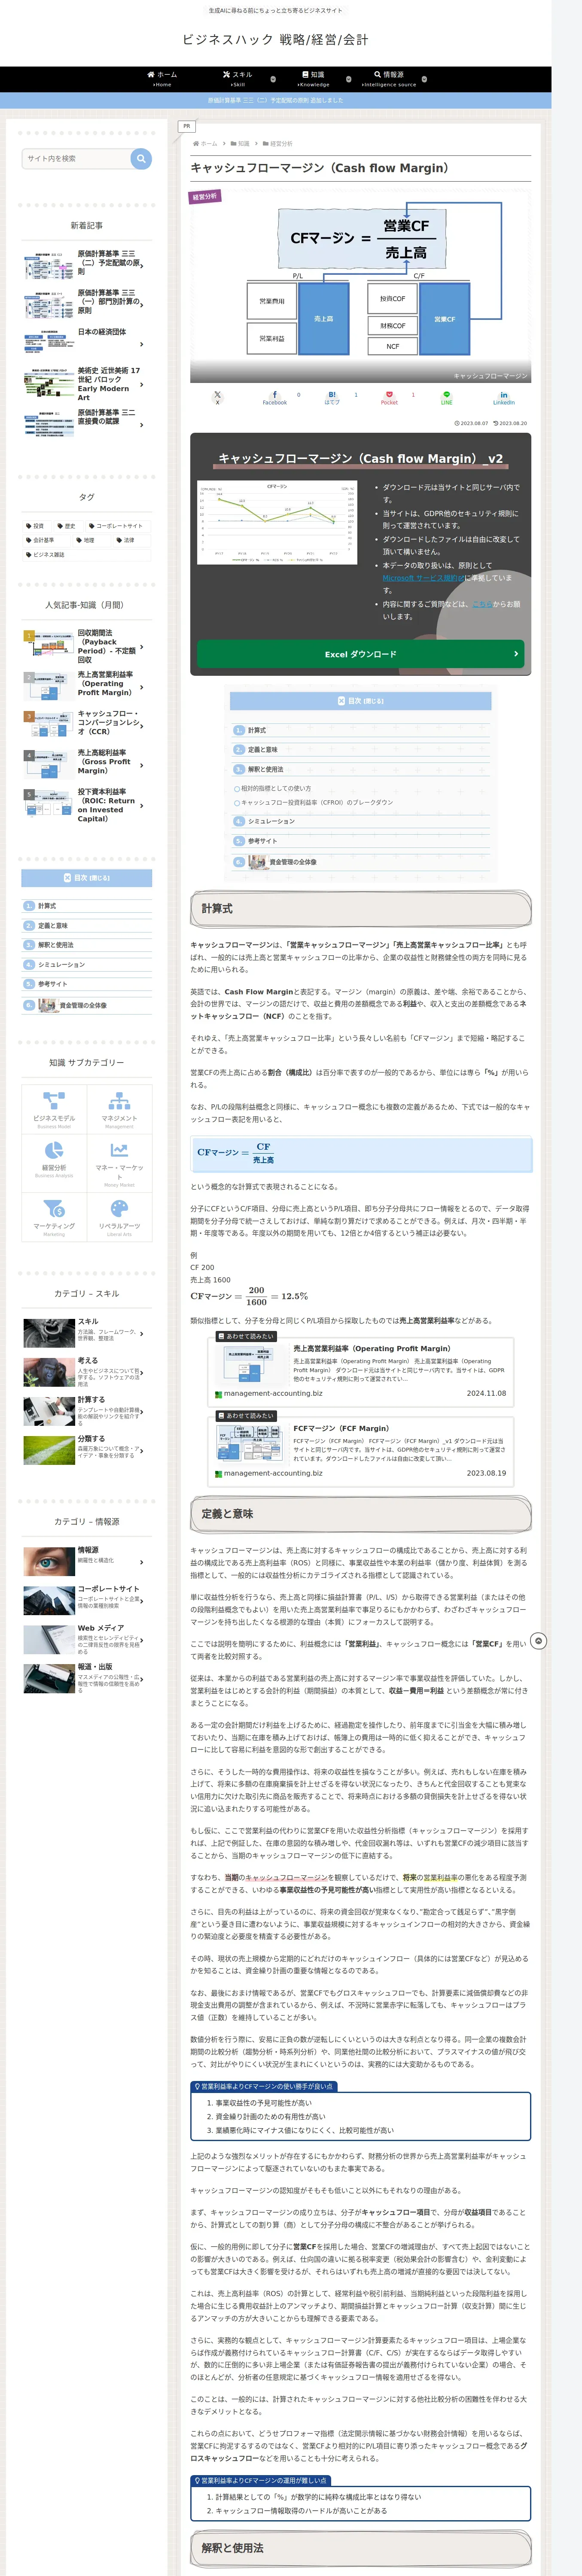This screenshot has height=2576, width=582.
Task: Open the ホーム navigation menu item
Action: click(x=162, y=79)
